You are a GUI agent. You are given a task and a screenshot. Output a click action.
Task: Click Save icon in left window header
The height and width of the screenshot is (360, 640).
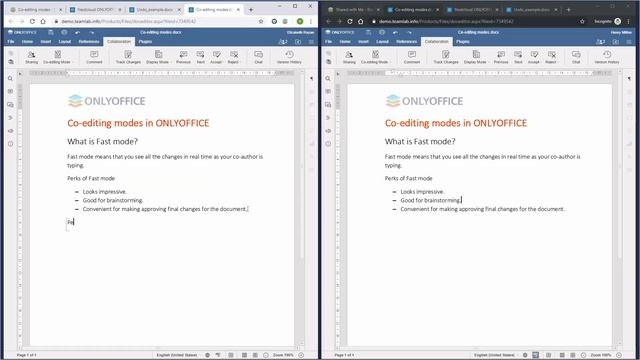(x=51, y=32)
